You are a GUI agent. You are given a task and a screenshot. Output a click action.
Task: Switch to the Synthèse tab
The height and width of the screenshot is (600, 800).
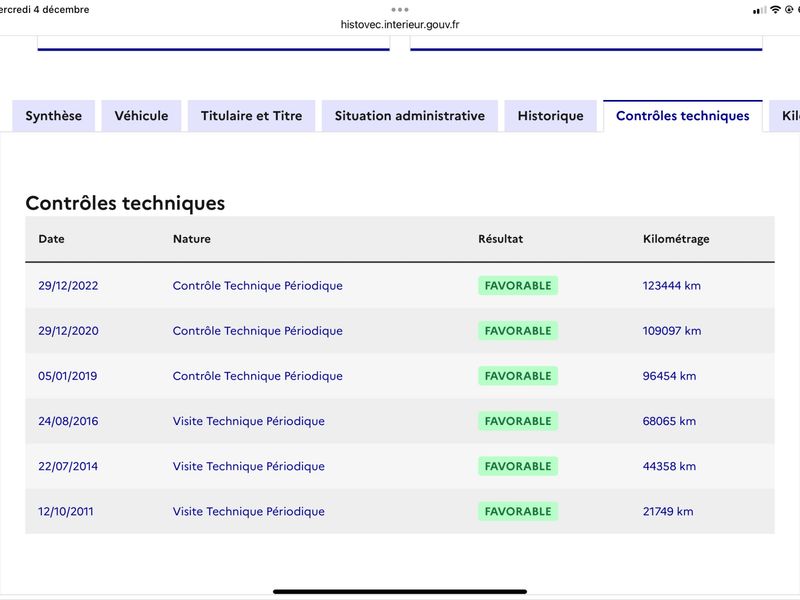(54, 116)
